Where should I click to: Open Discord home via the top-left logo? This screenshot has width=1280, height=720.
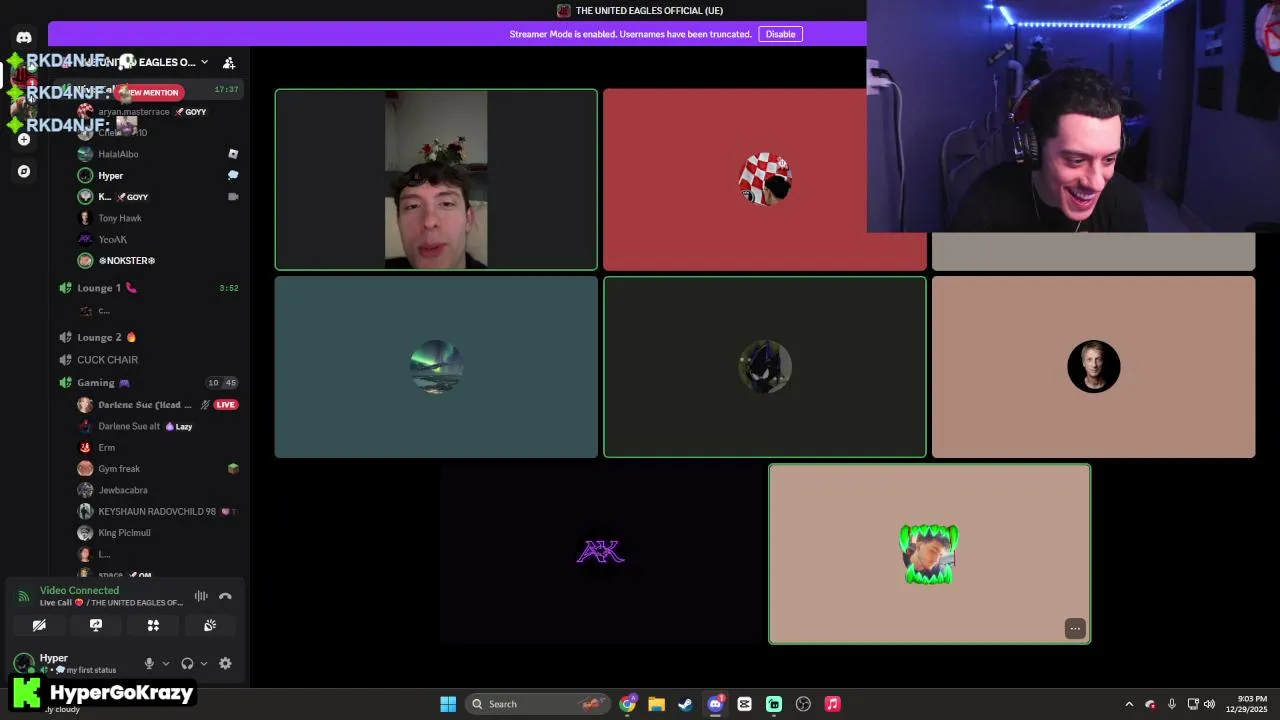[x=24, y=37]
